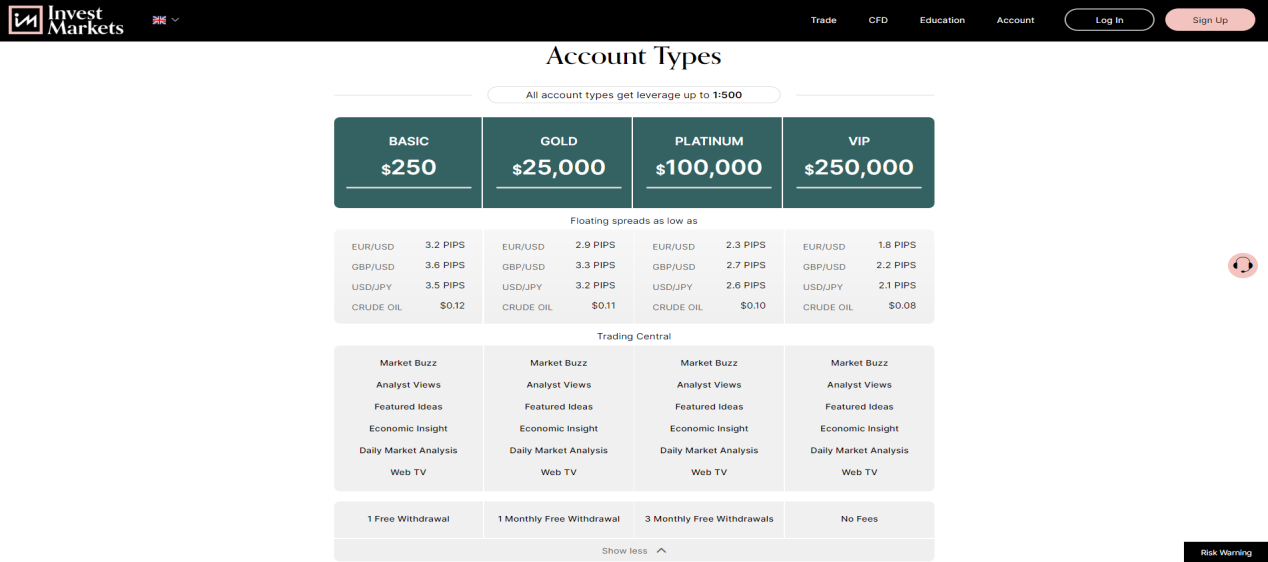Viewport: 1268px width, 562px height.
Task: Click Web TV in the VIP column
Action: pyautogui.click(x=859, y=472)
